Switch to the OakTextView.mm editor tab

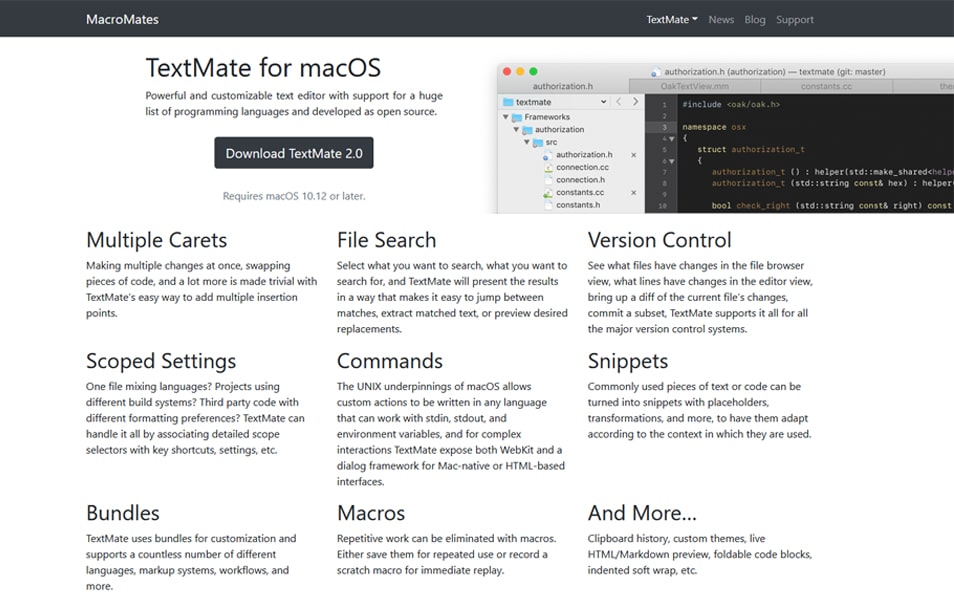(694, 86)
